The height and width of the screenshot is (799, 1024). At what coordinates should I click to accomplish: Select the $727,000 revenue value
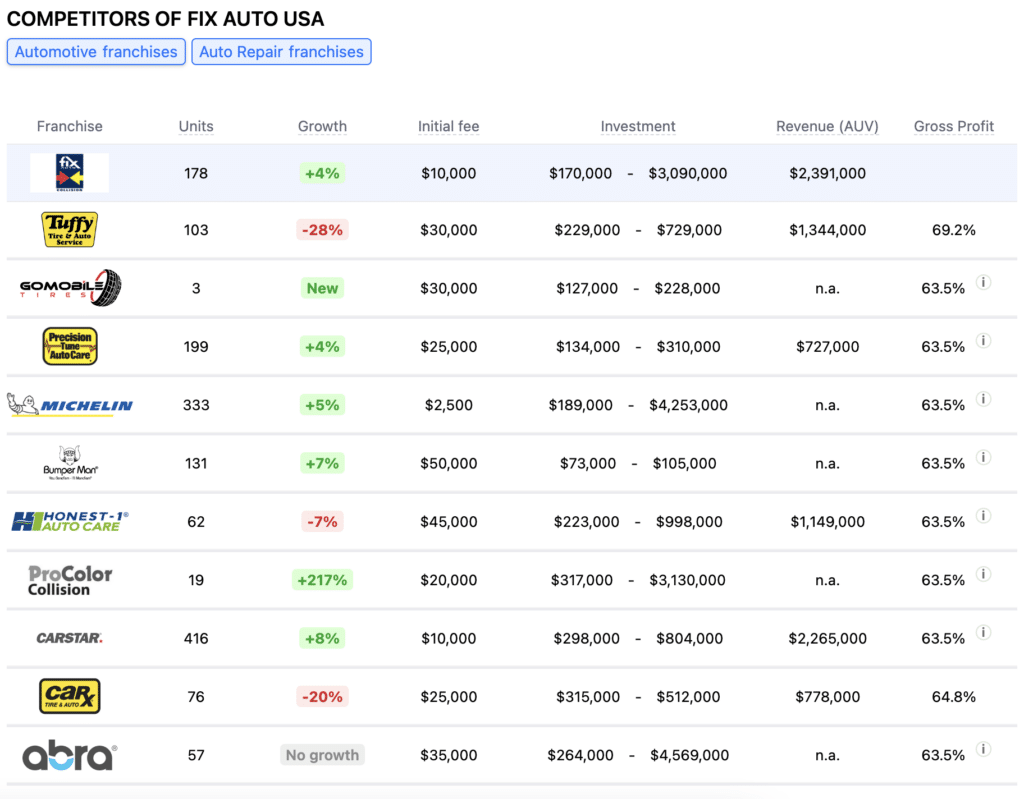pyautogui.click(x=827, y=347)
